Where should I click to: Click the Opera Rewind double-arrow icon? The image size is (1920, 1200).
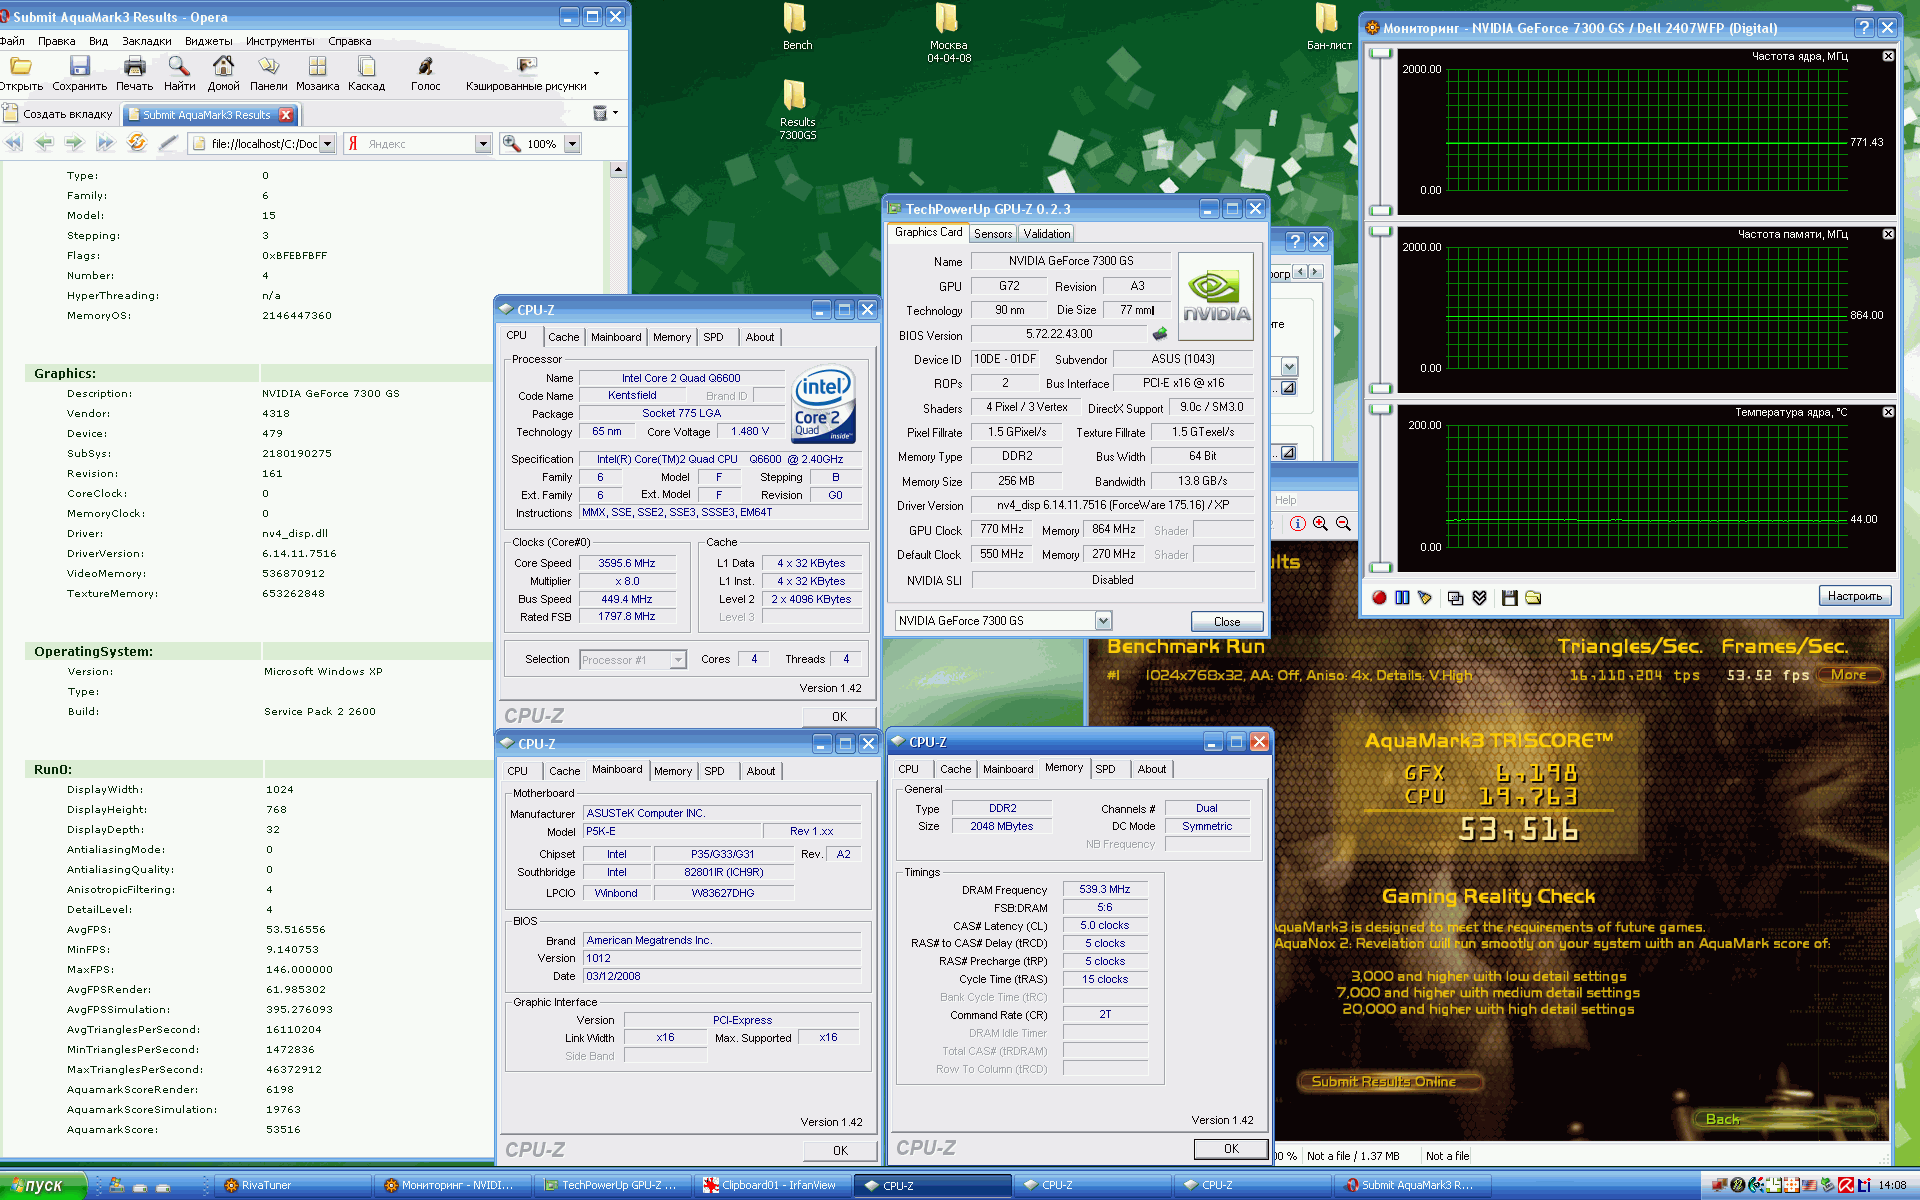[13, 143]
